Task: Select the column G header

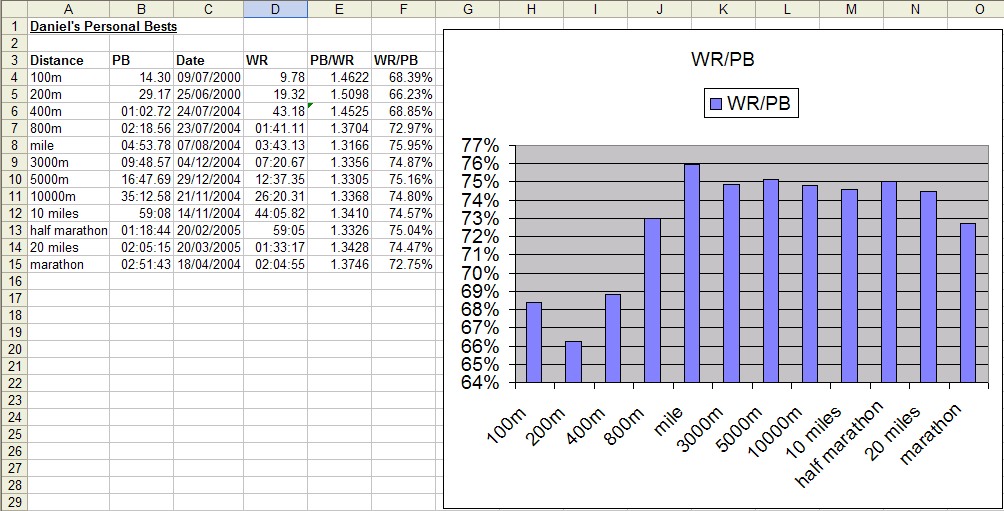Action: [x=468, y=9]
